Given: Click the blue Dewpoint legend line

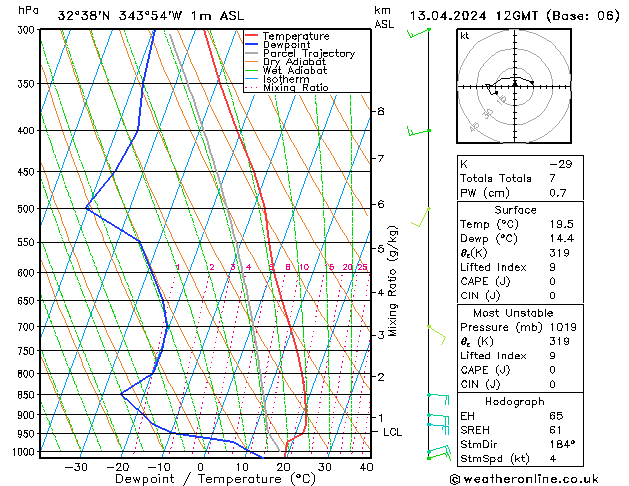Looking at the screenshot, I should 251,45.
